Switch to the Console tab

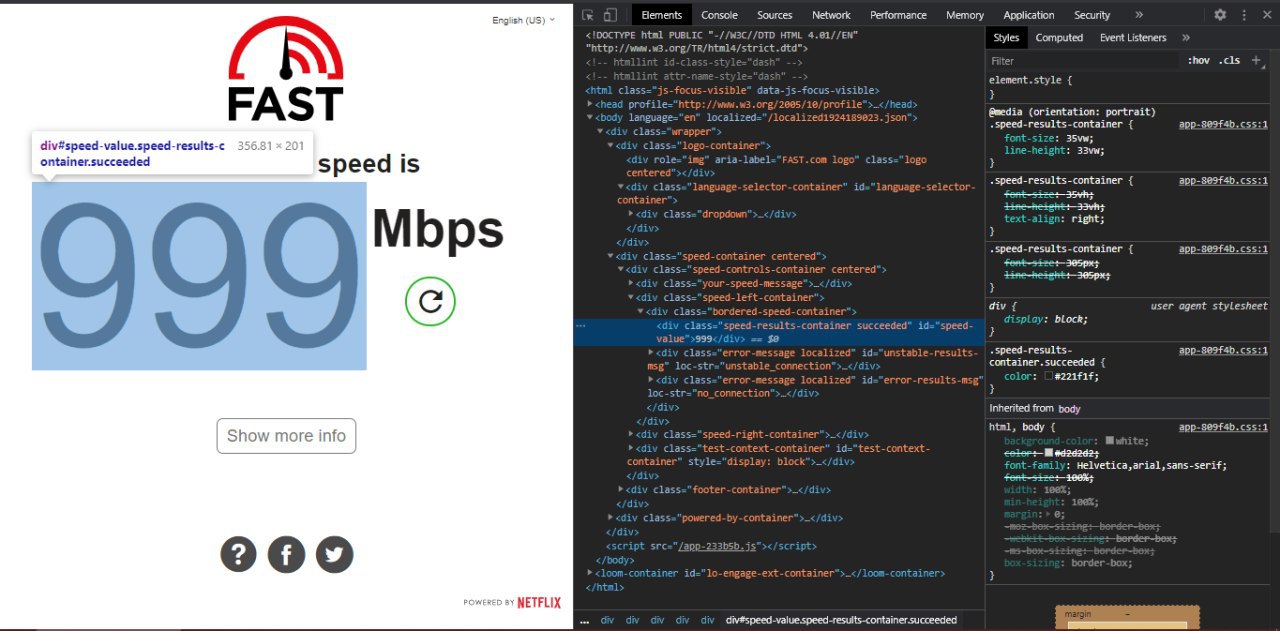click(x=719, y=15)
